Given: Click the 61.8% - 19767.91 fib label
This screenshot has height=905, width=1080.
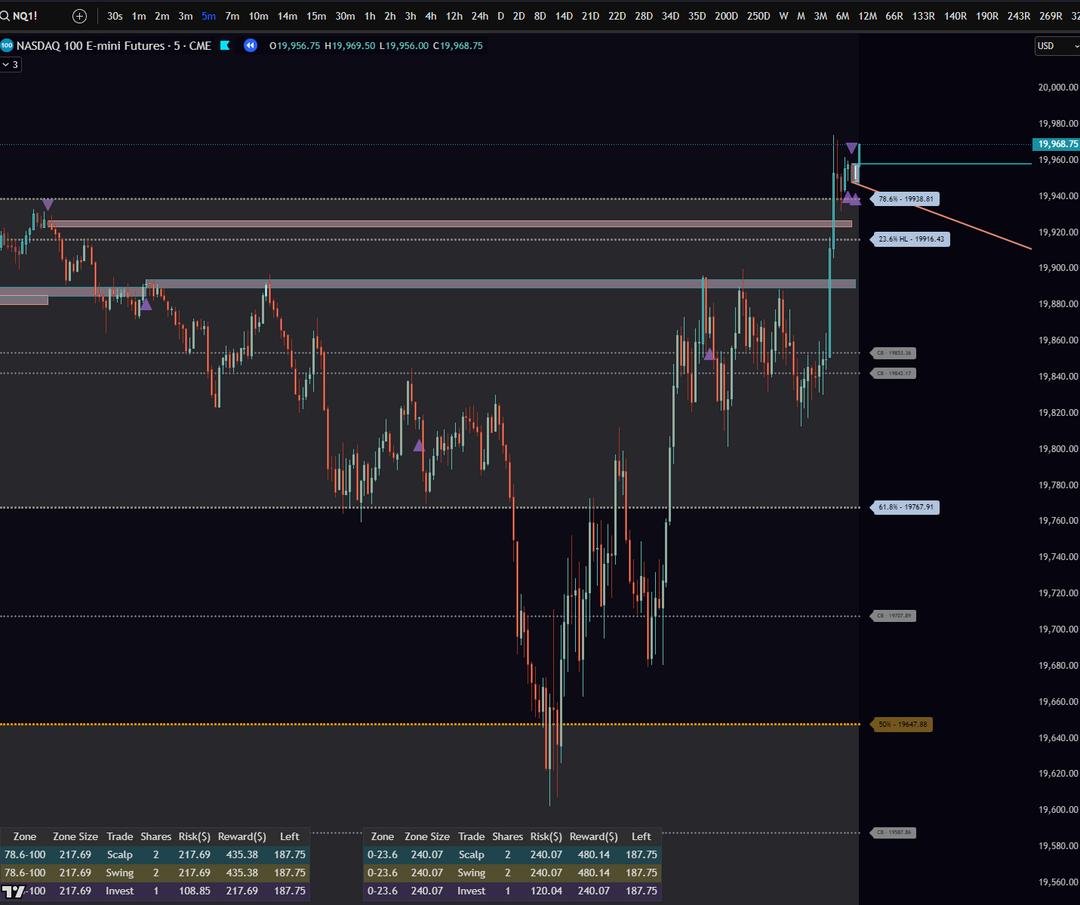Looking at the screenshot, I should click(x=906, y=508).
